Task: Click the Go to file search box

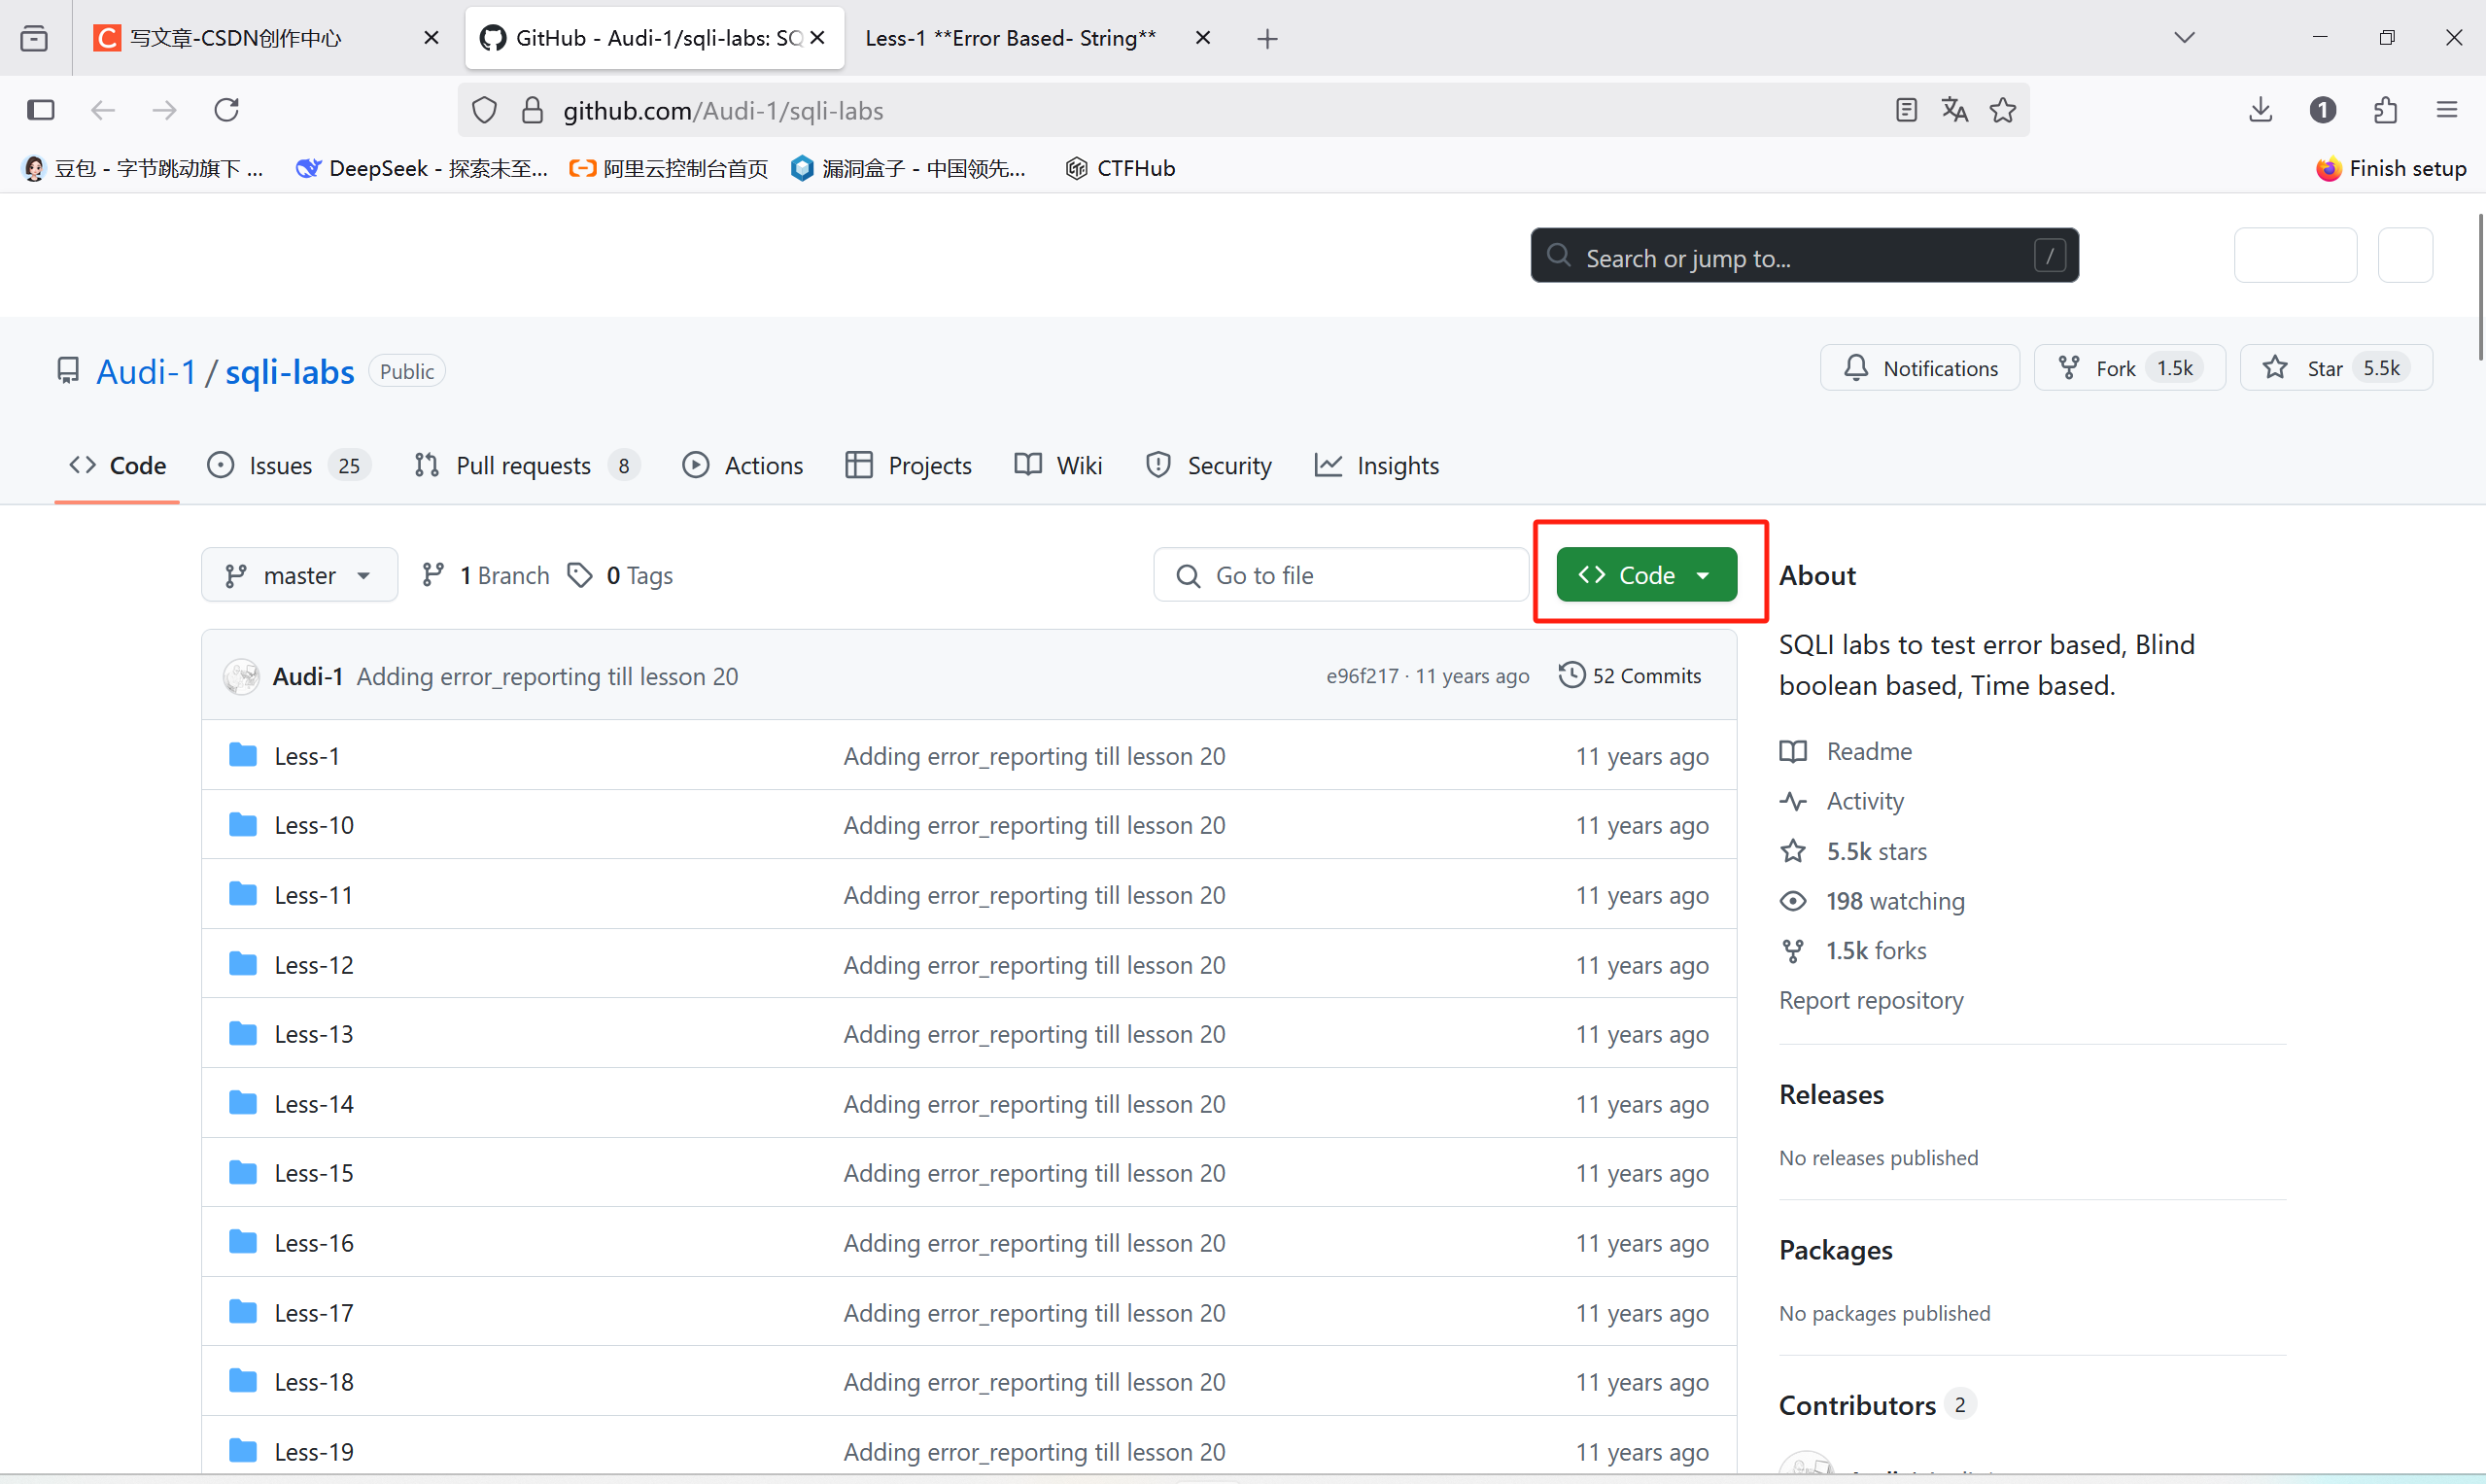Action: pyautogui.click(x=1340, y=574)
